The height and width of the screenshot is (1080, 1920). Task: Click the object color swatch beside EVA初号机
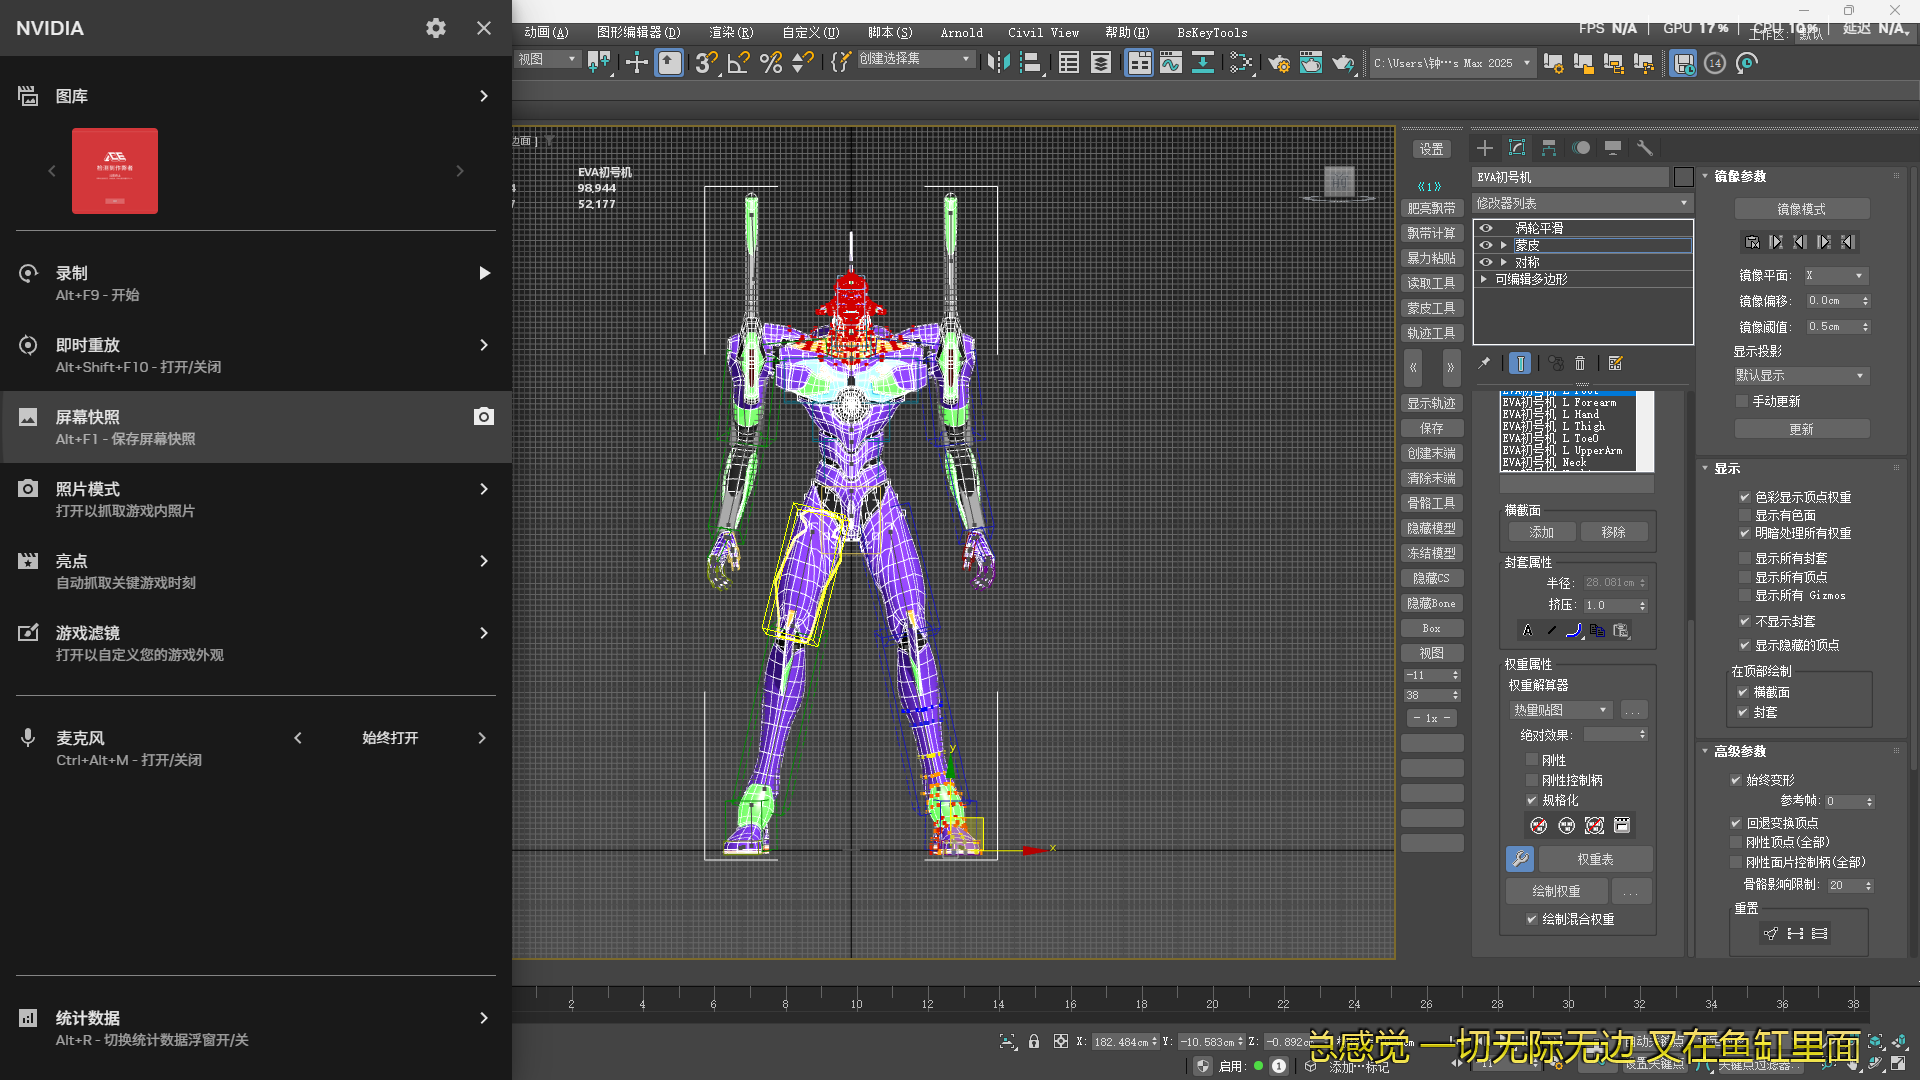coord(1683,177)
